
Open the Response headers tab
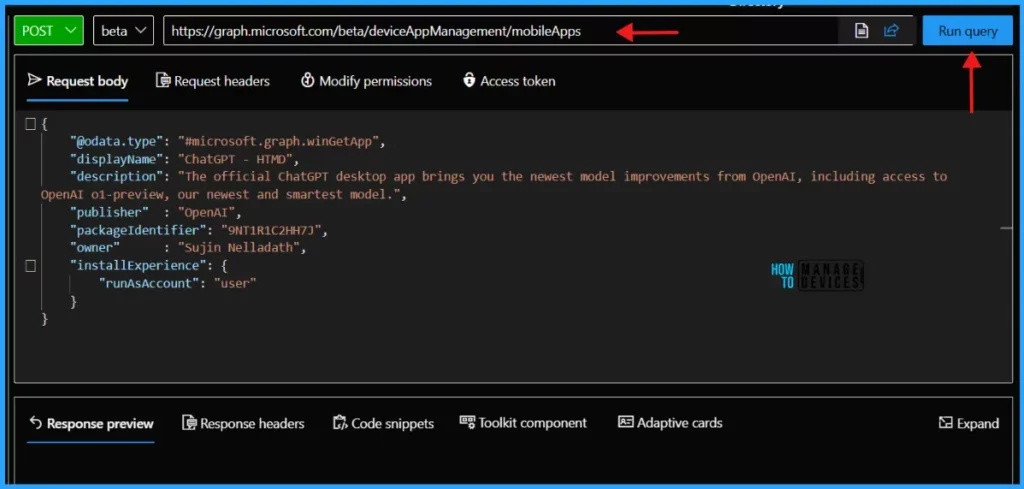(243, 424)
